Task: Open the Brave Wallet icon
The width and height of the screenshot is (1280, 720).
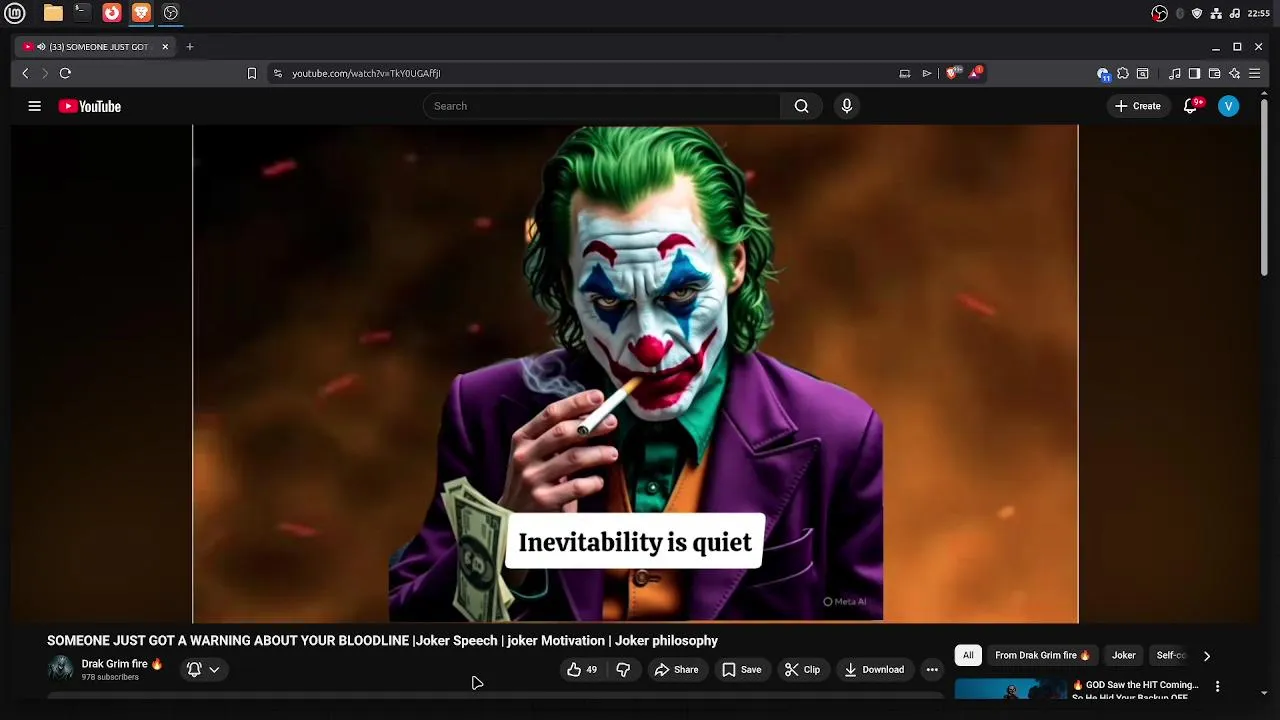Action: 1214,73
